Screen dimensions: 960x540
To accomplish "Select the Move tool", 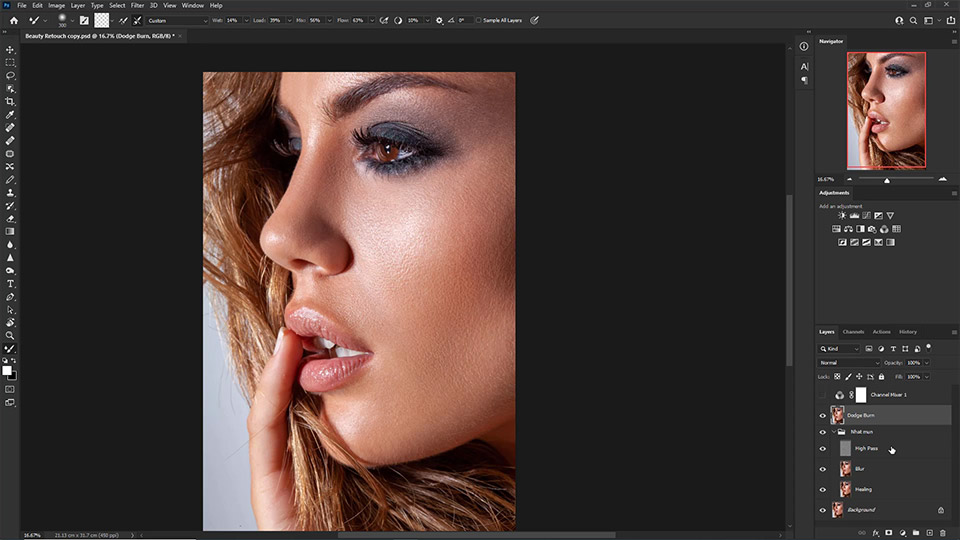I will (x=10, y=50).
